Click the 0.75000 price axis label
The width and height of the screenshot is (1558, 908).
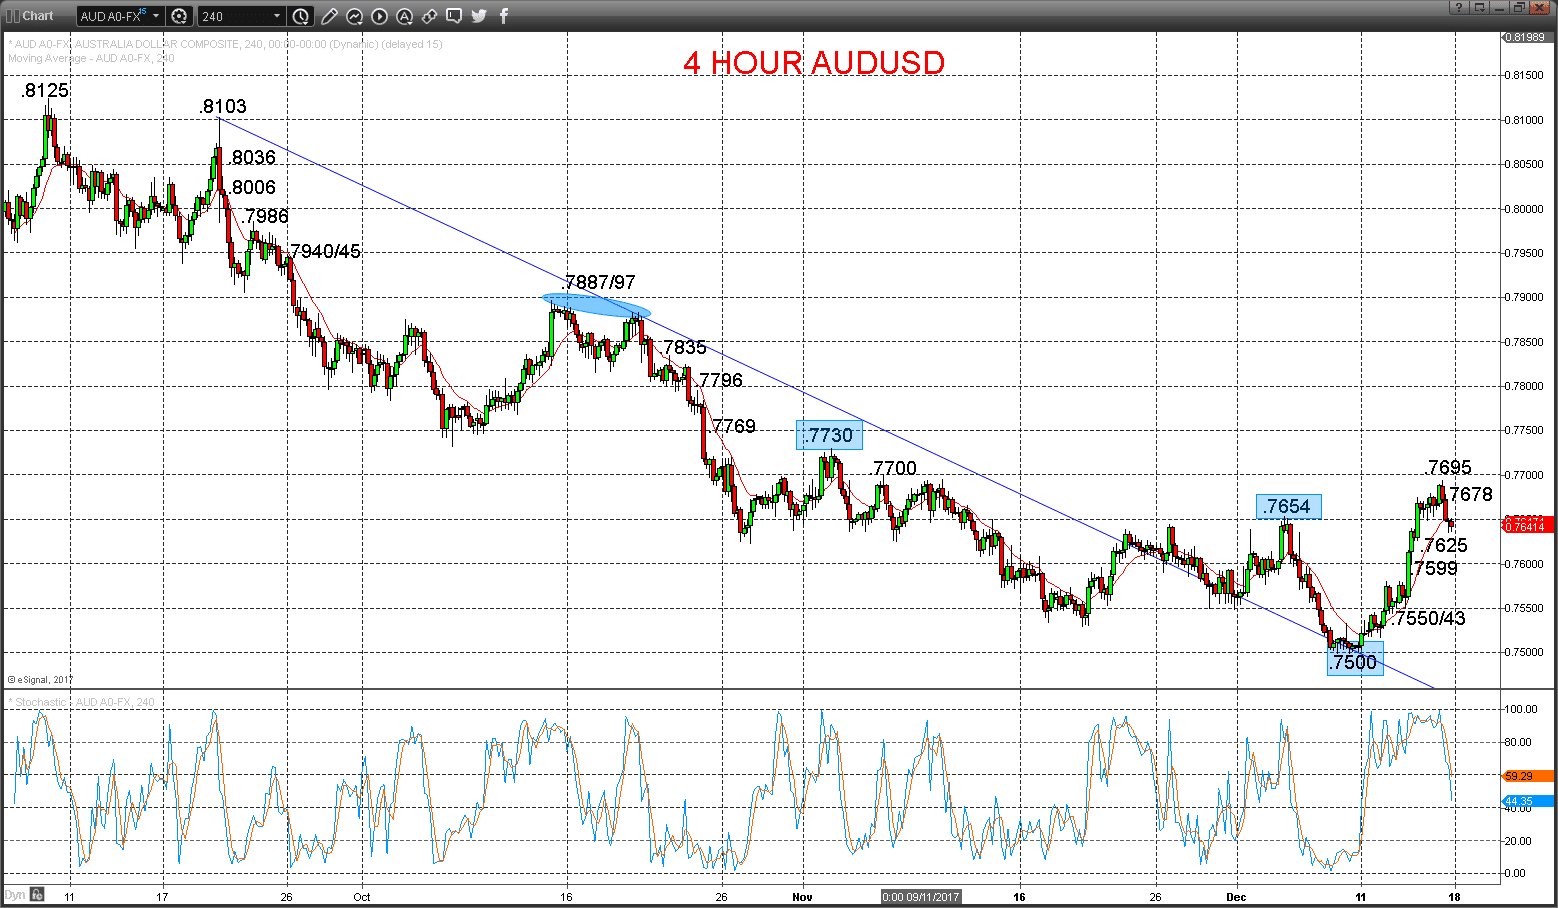click(x=1525, y=652)
